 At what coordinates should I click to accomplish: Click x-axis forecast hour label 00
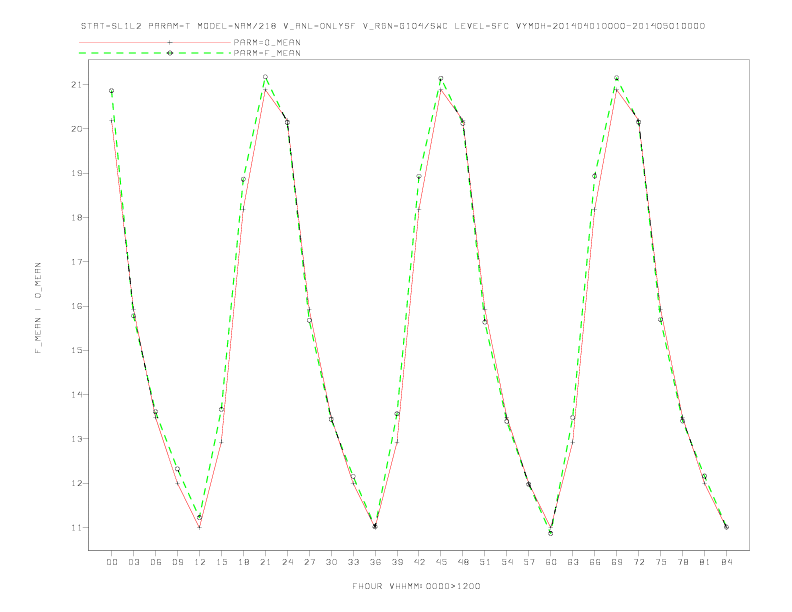(112, 562)
